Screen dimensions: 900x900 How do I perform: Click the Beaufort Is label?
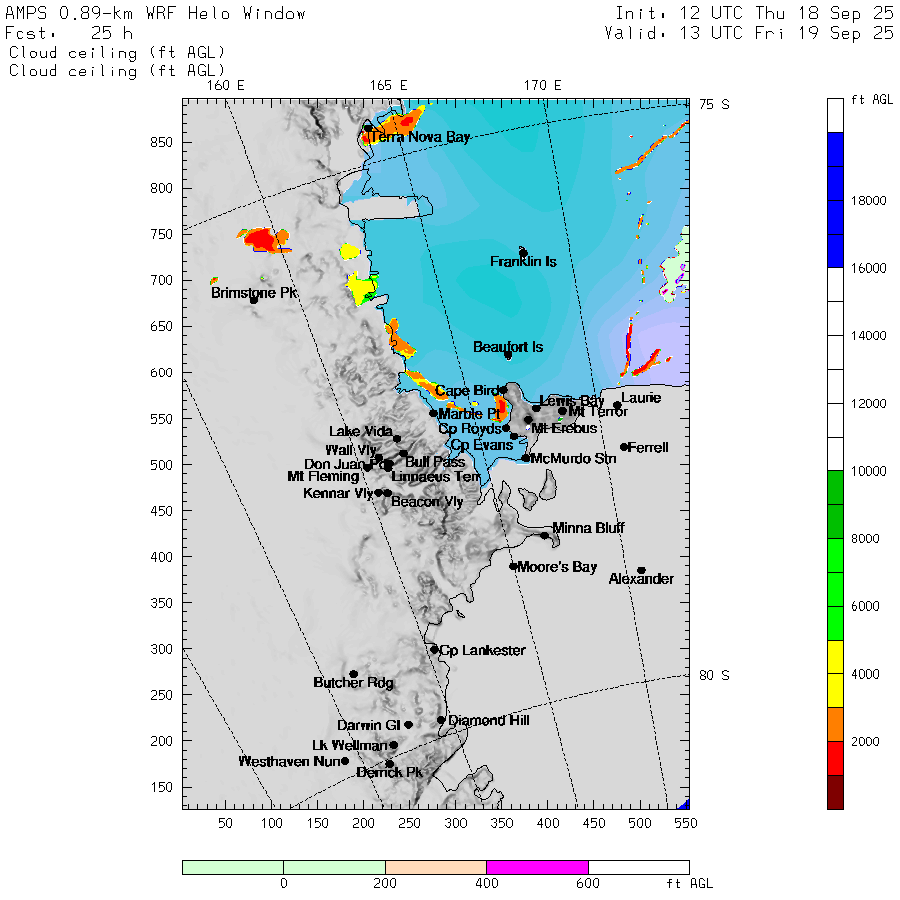[508, 347]
